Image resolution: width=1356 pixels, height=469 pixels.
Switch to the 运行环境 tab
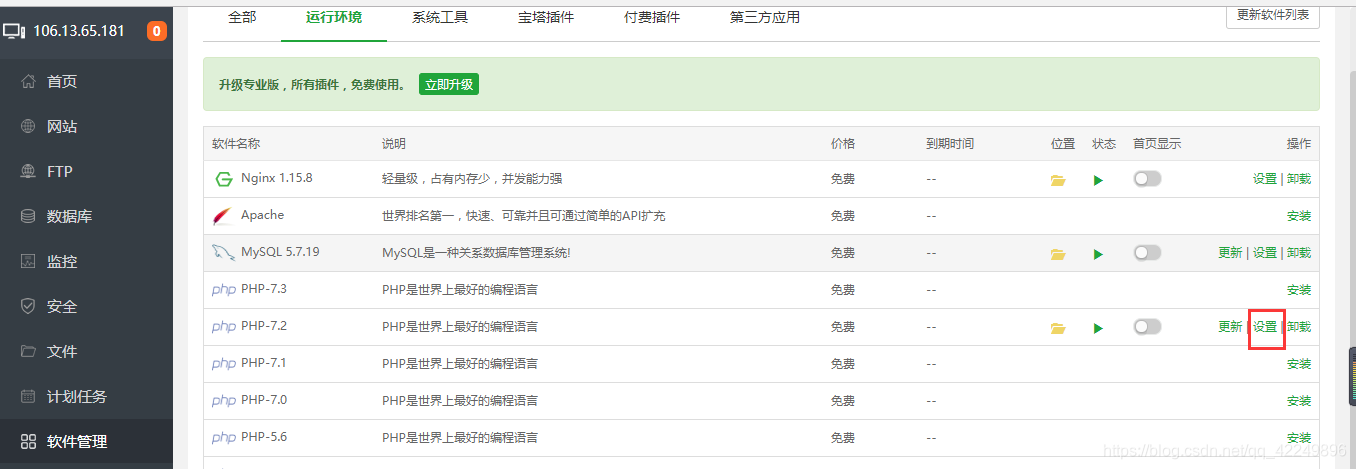pos(334,18)
